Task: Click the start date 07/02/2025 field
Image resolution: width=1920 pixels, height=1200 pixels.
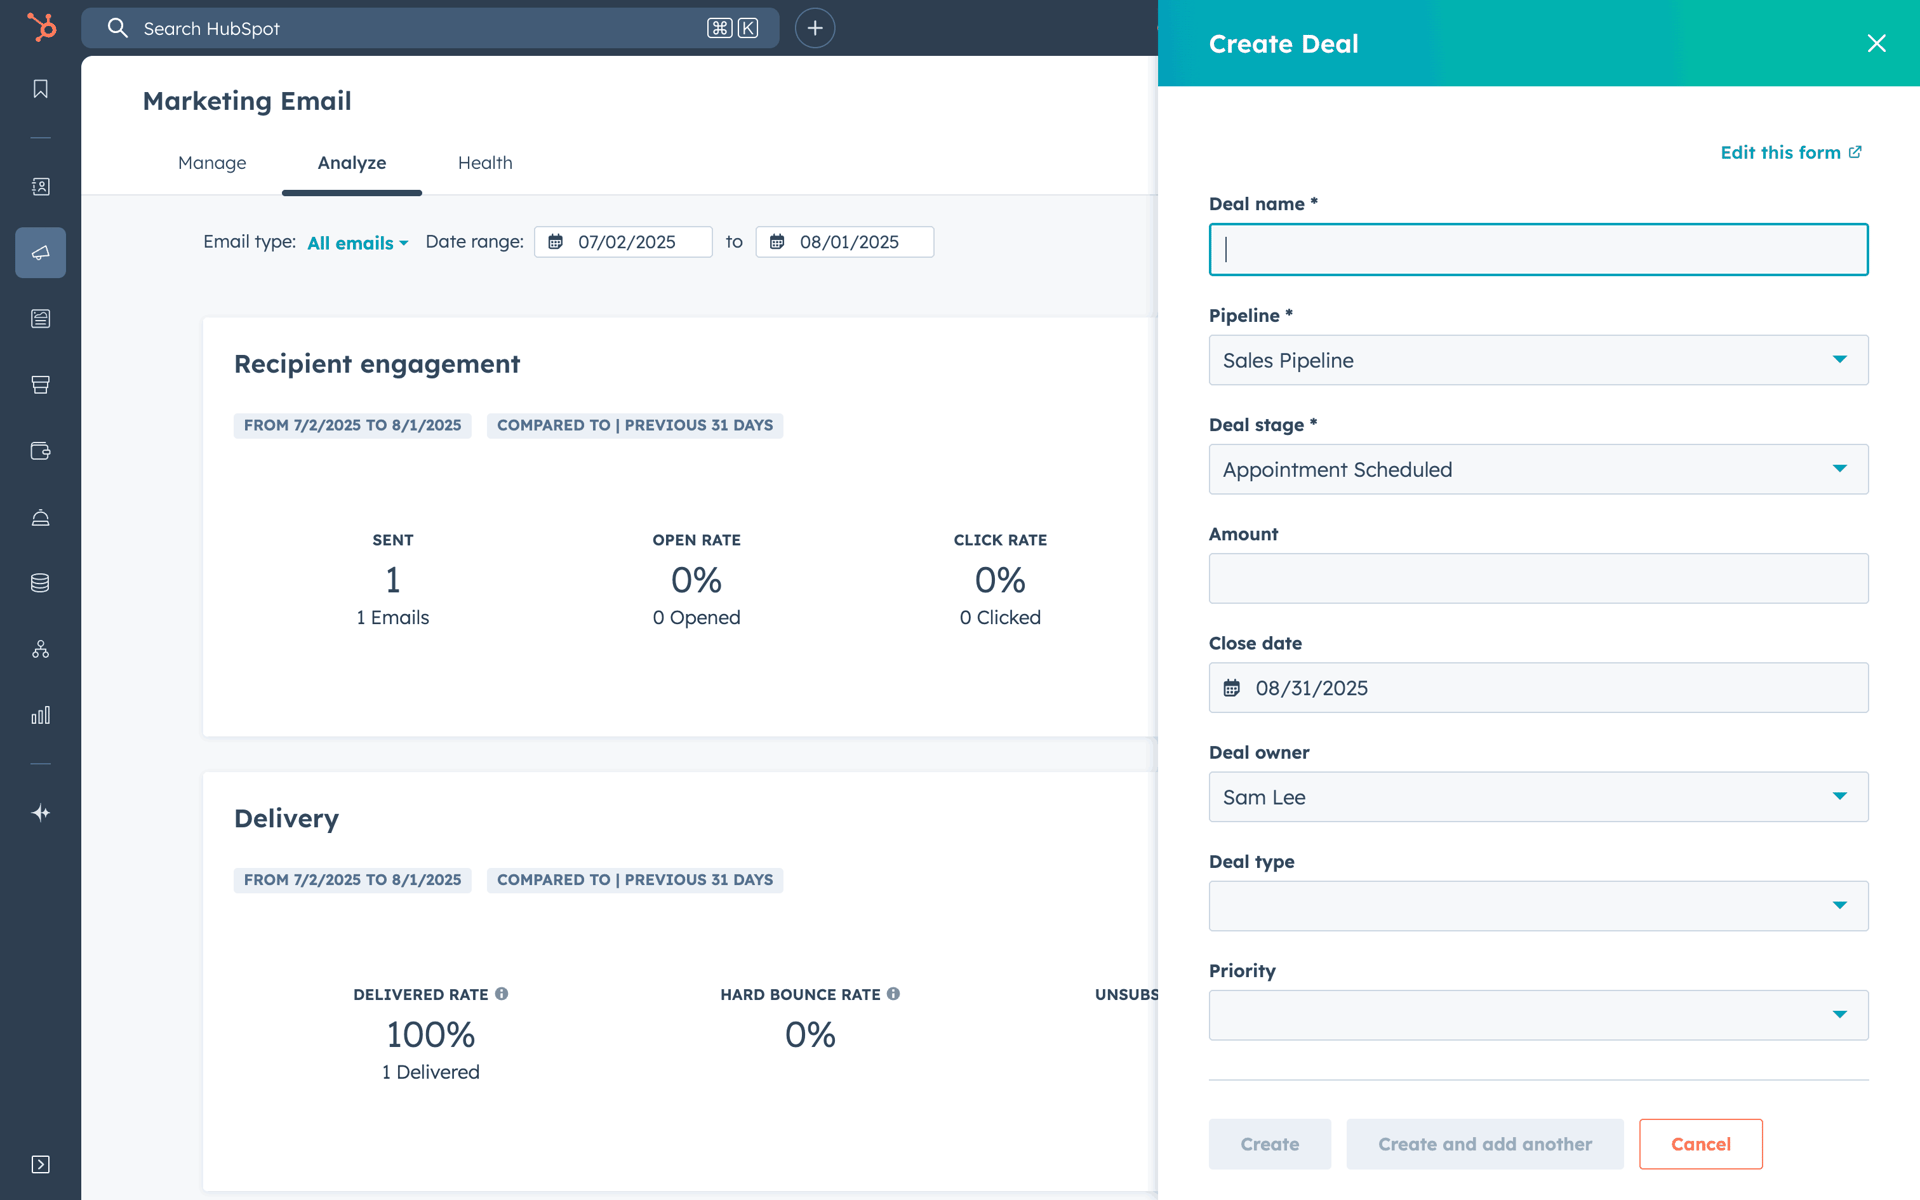Action: [x=623, y=242]
